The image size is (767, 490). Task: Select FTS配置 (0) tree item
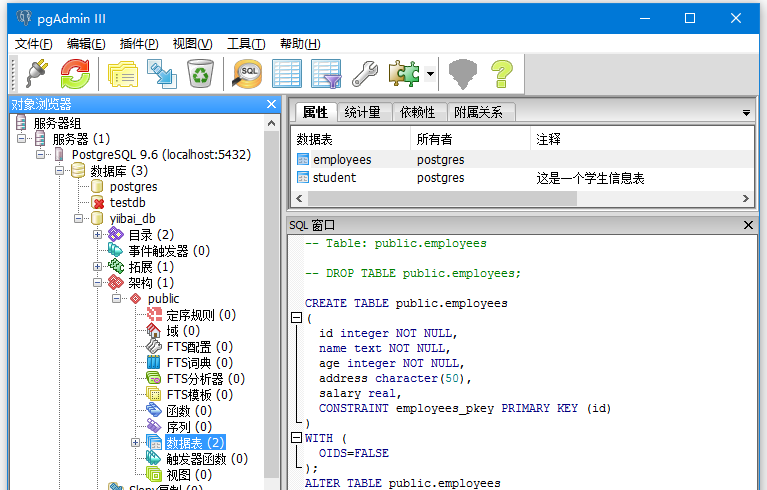(x=200, y=347)
